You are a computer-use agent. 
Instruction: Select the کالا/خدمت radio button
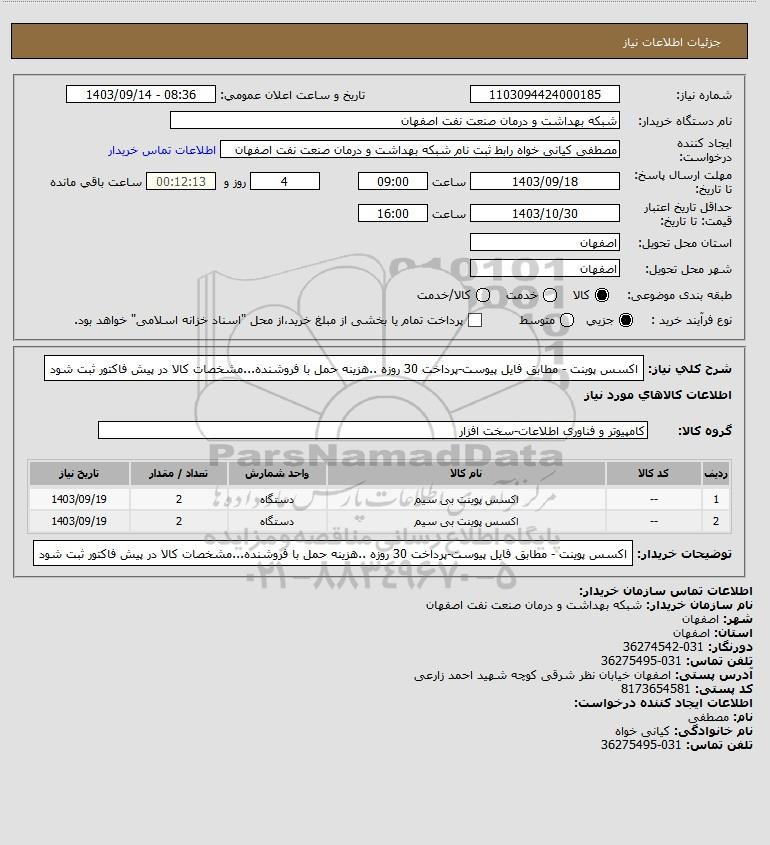click(483, 295)
